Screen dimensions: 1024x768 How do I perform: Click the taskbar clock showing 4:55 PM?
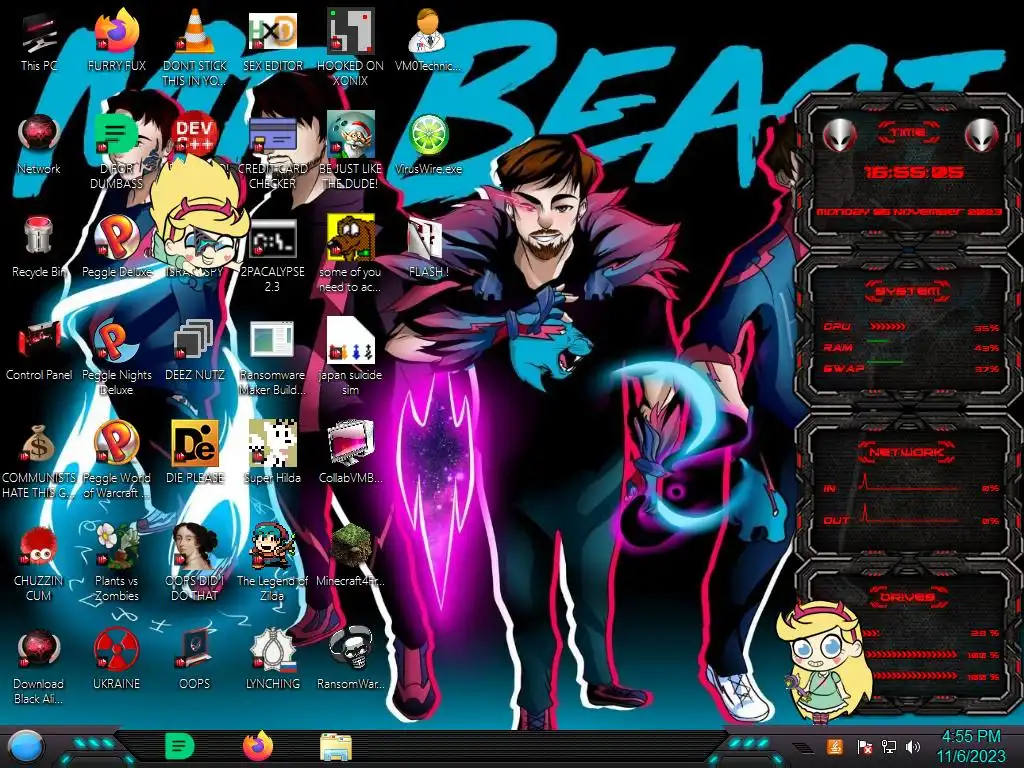(x=971, y=746)
